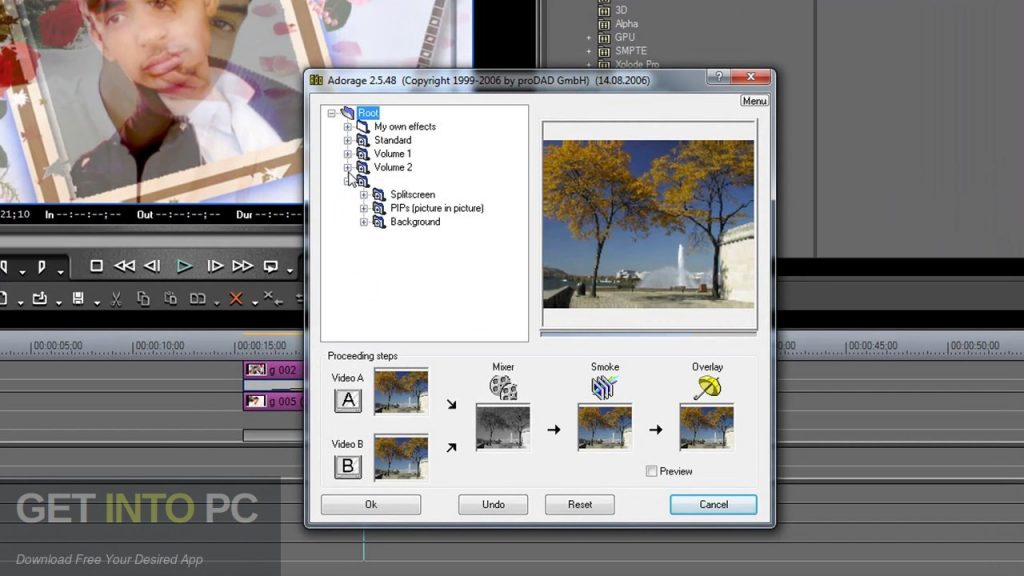
Task: Click the Copy icon in the timeline toolbar
Action: 143,299
